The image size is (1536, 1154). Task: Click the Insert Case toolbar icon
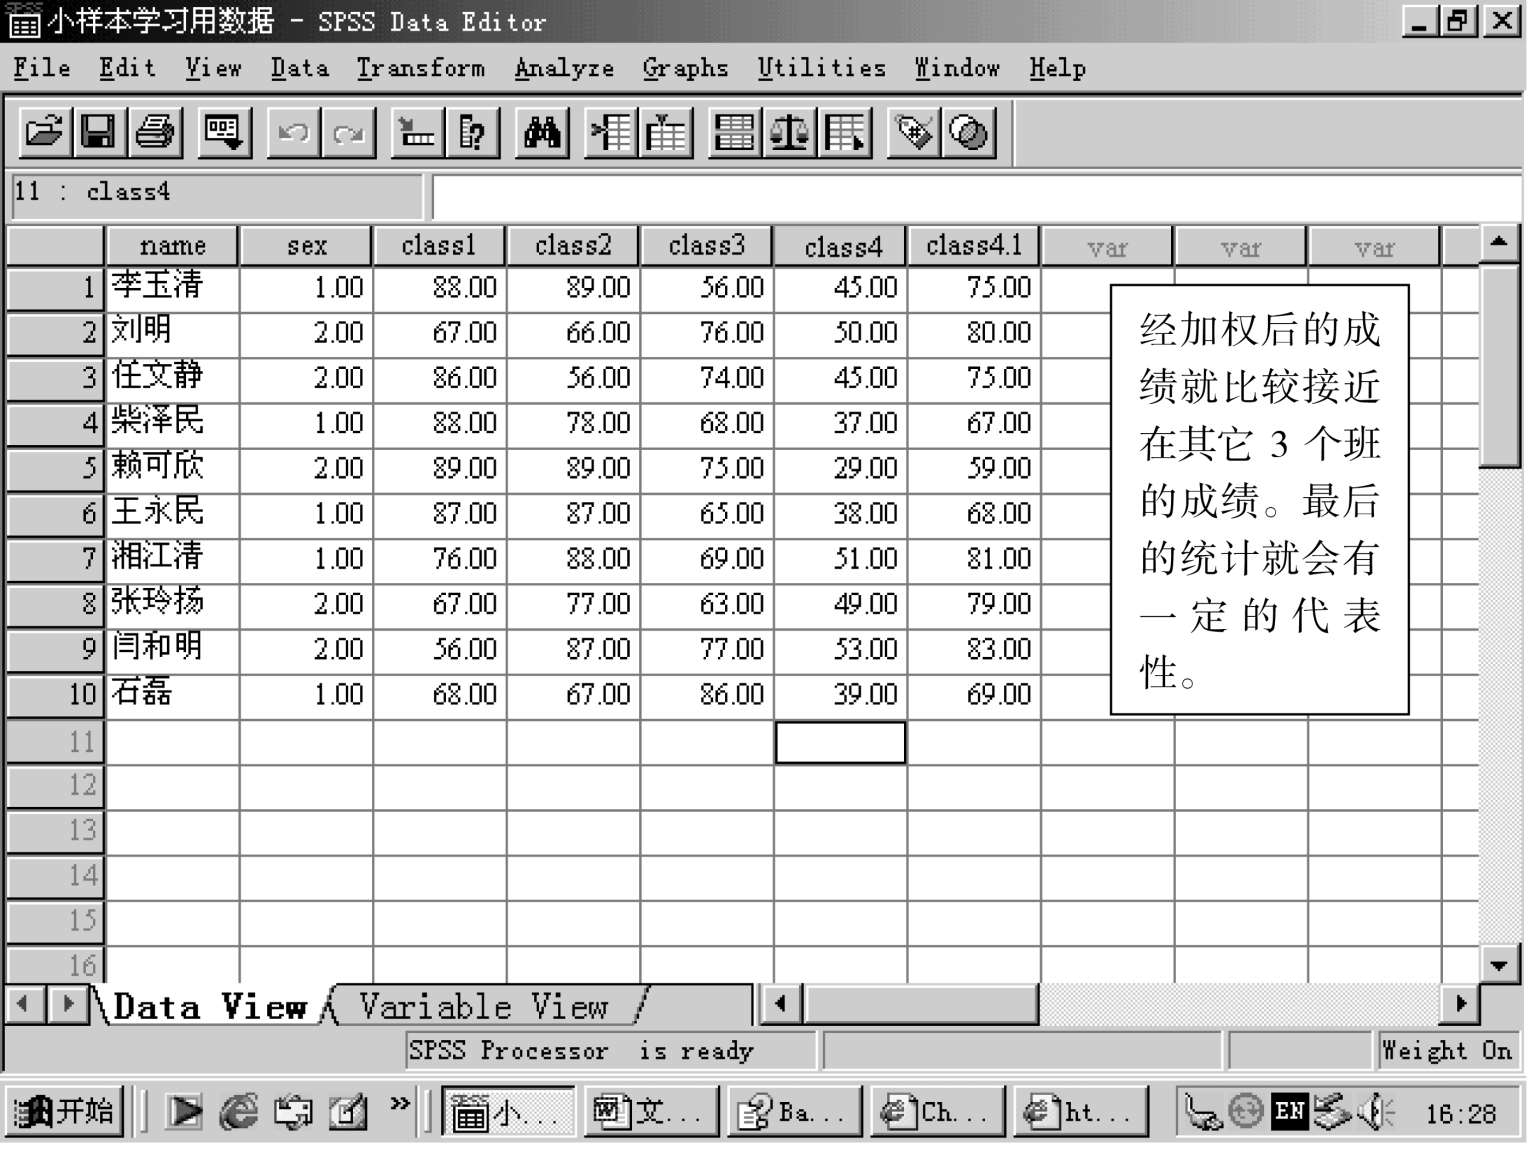click(611, 133)
